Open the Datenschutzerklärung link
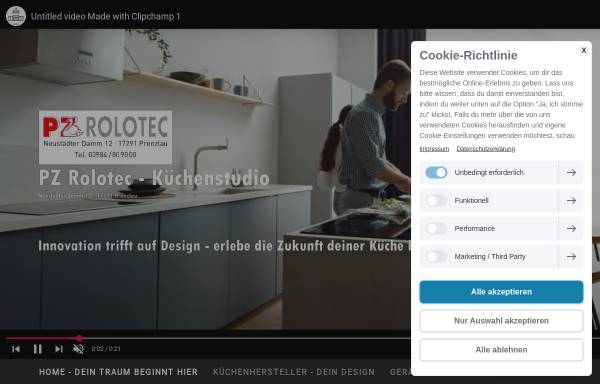 click(x=486, y=149)
